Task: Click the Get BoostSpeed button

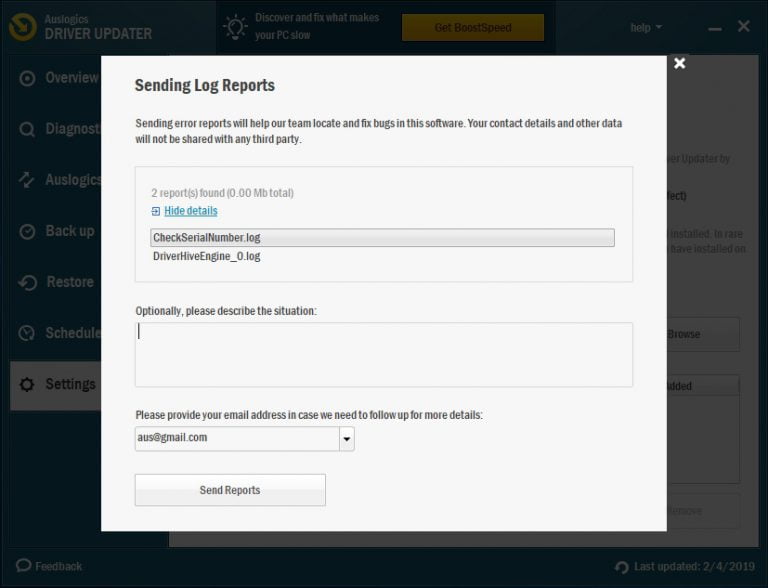Action: (472, 27)
